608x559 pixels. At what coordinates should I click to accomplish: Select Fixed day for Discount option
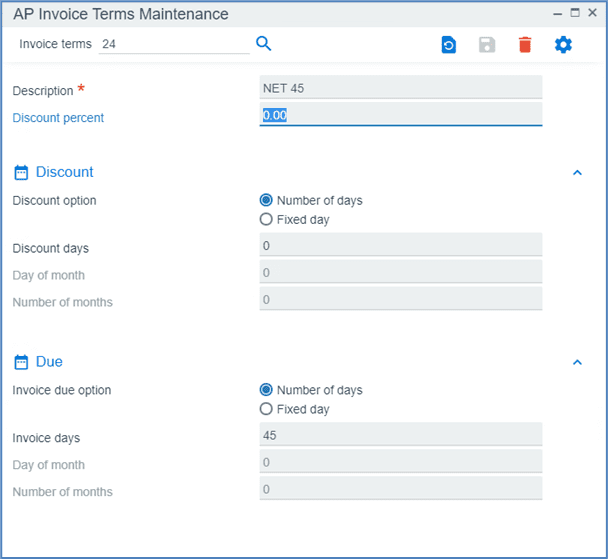click(266, 219)
